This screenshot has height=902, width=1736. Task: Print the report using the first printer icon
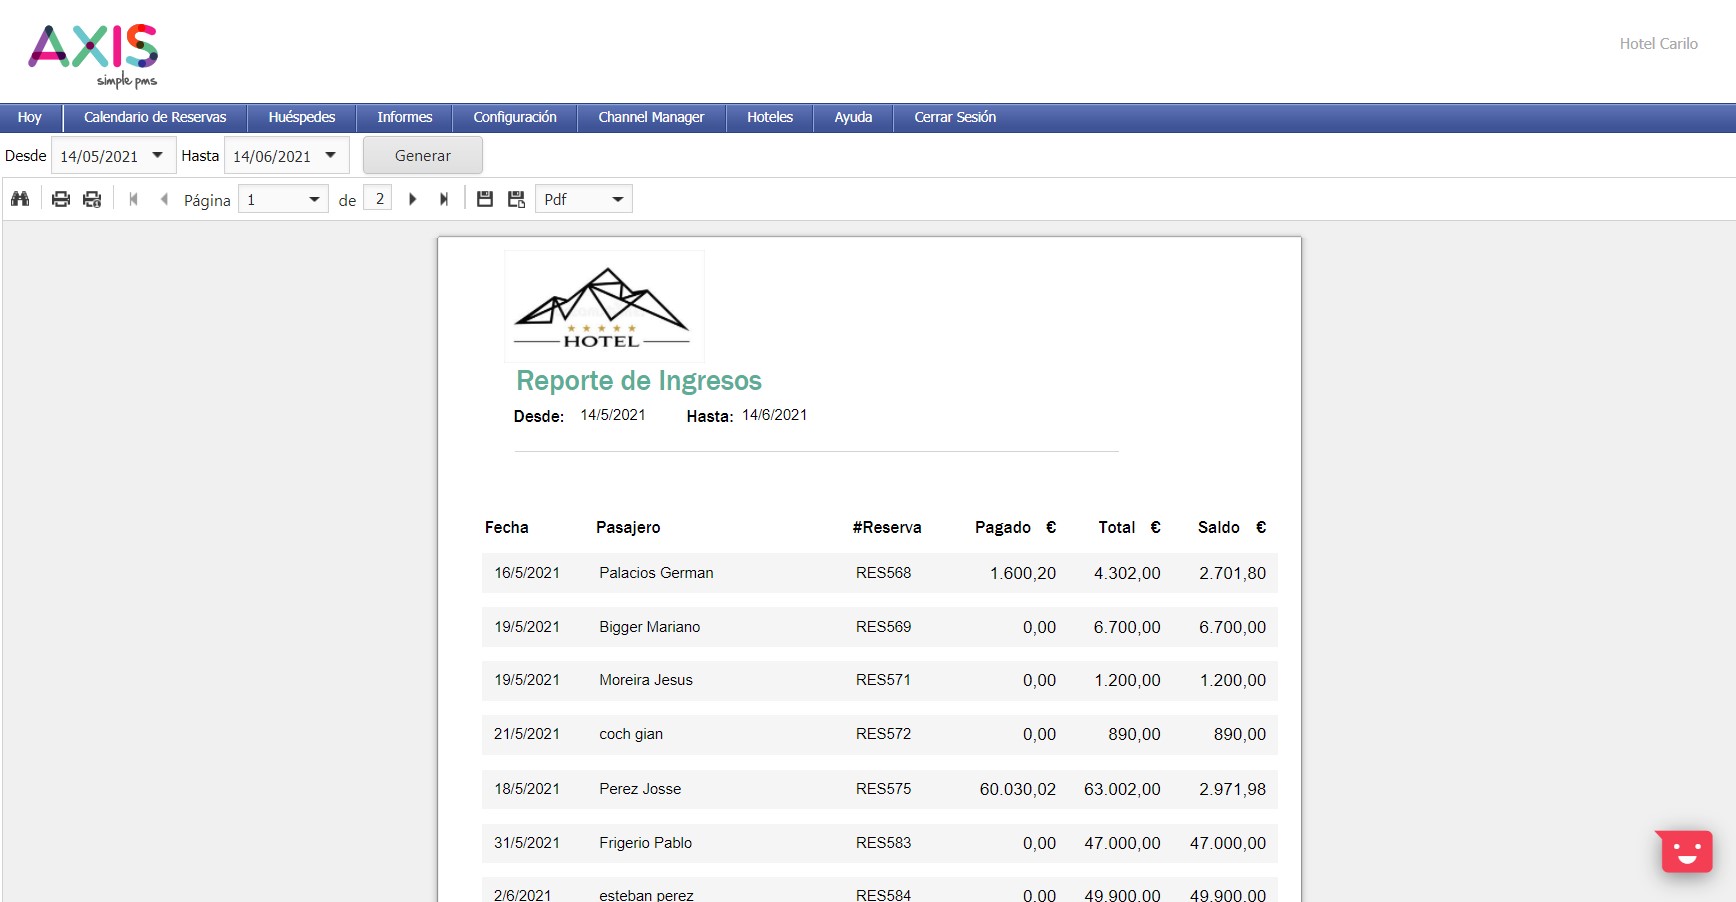pos(61,199)
